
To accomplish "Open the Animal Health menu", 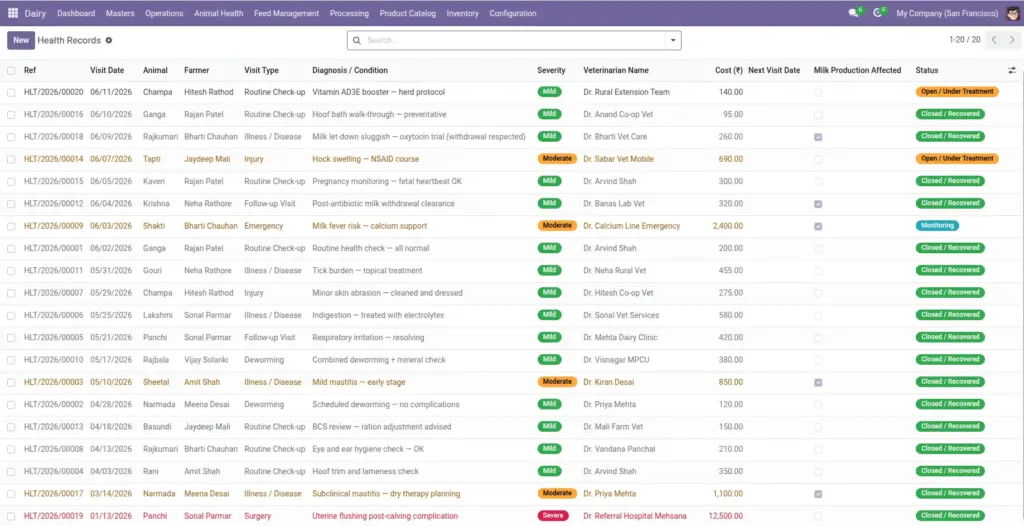I will point(219,13).
